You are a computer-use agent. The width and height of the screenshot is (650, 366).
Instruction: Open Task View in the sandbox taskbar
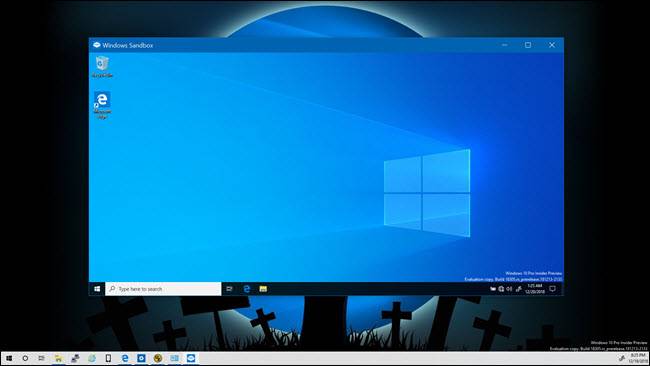[x=229, y=289]
